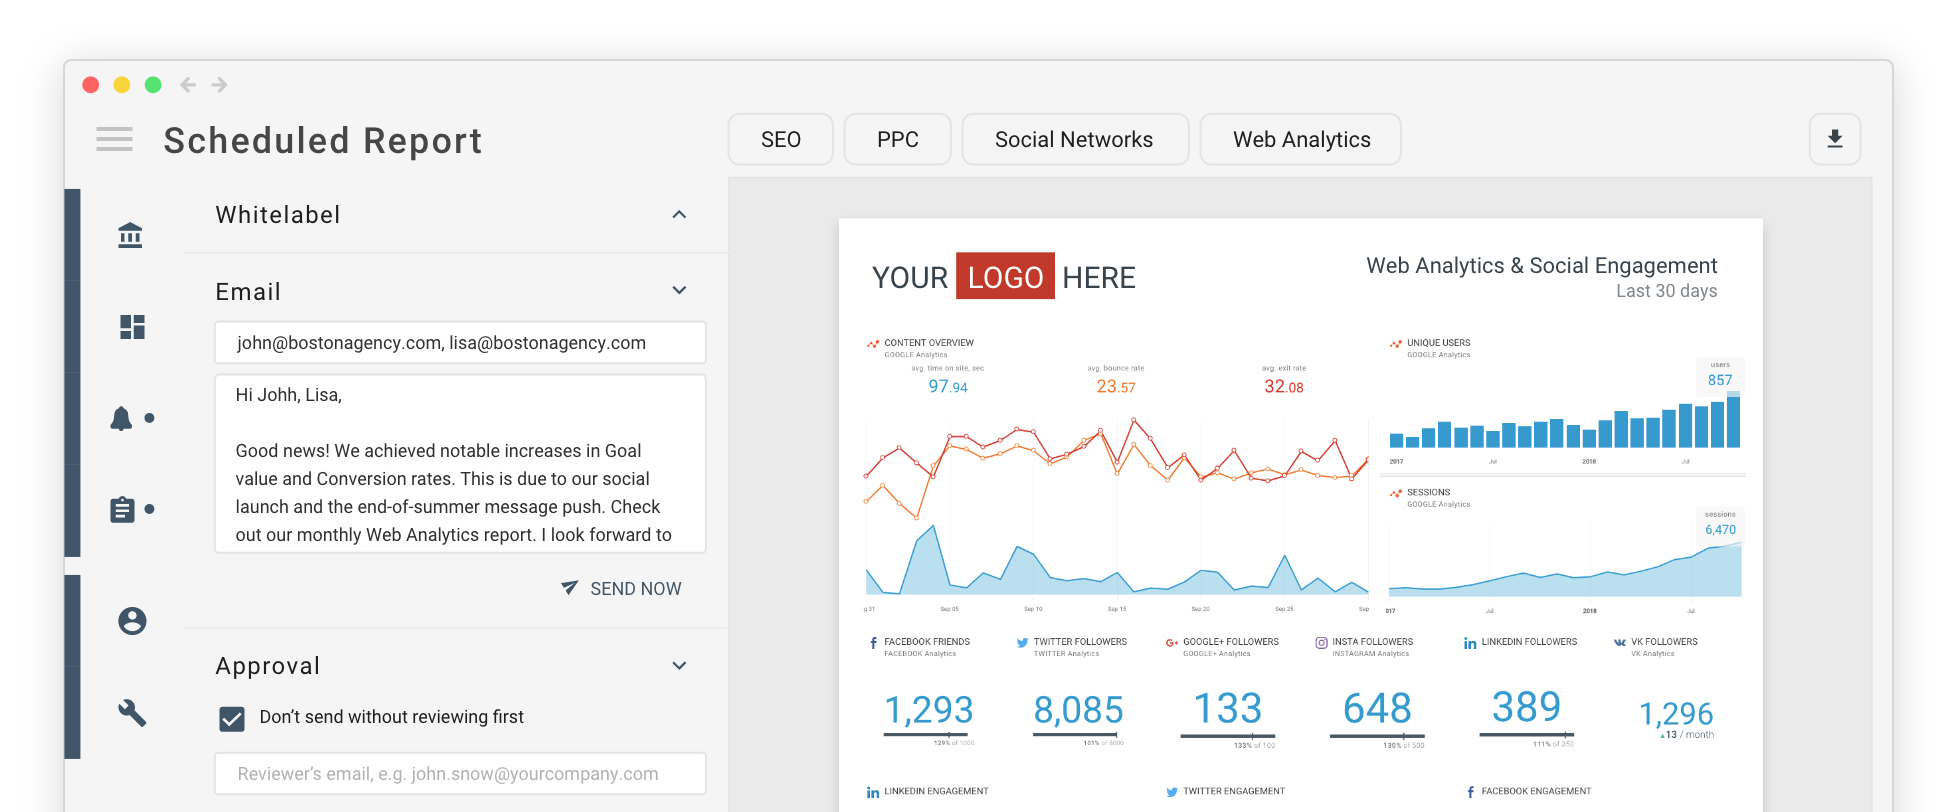This screenshot has width=1956, height=812.
Task: Click the 133 Google+ followers value
Action: [1228, 708]
